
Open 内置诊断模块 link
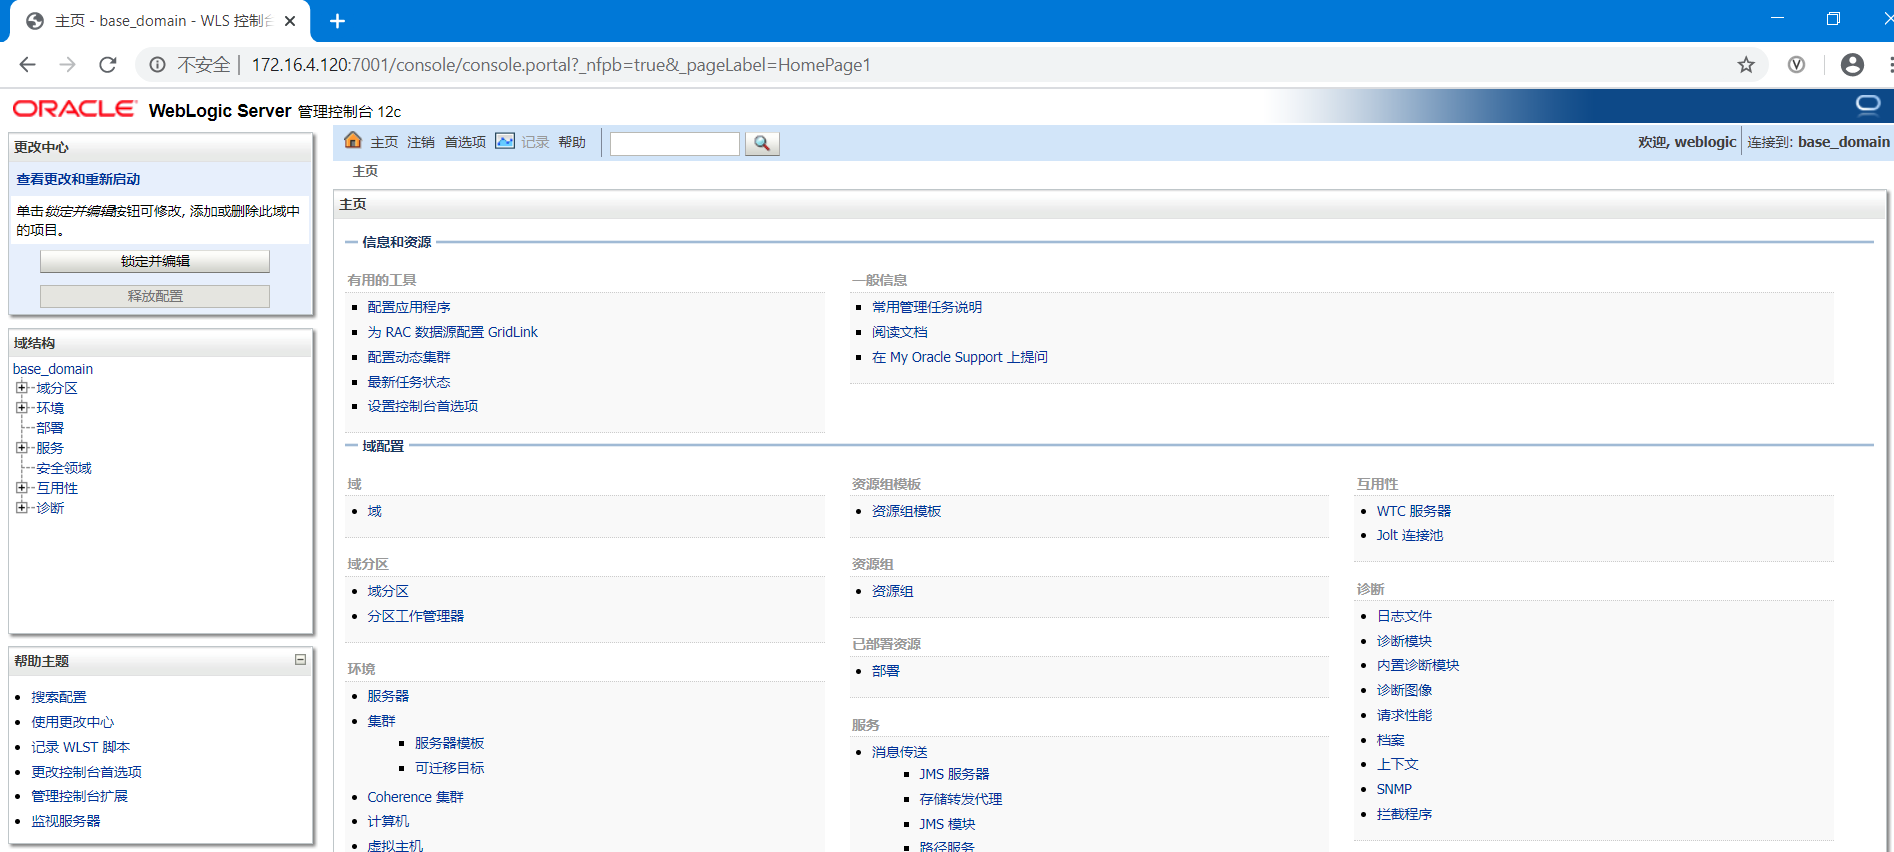(x=1418, y=665)
